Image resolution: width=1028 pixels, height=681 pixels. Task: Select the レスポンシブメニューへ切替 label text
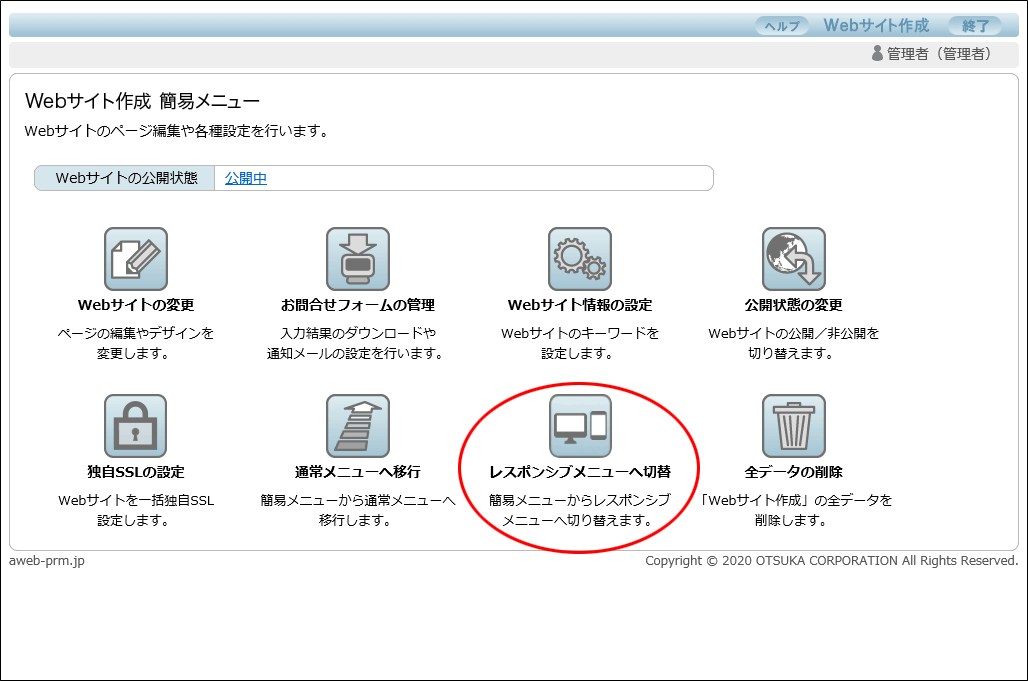pyautogui.click(x=580, y=472)
